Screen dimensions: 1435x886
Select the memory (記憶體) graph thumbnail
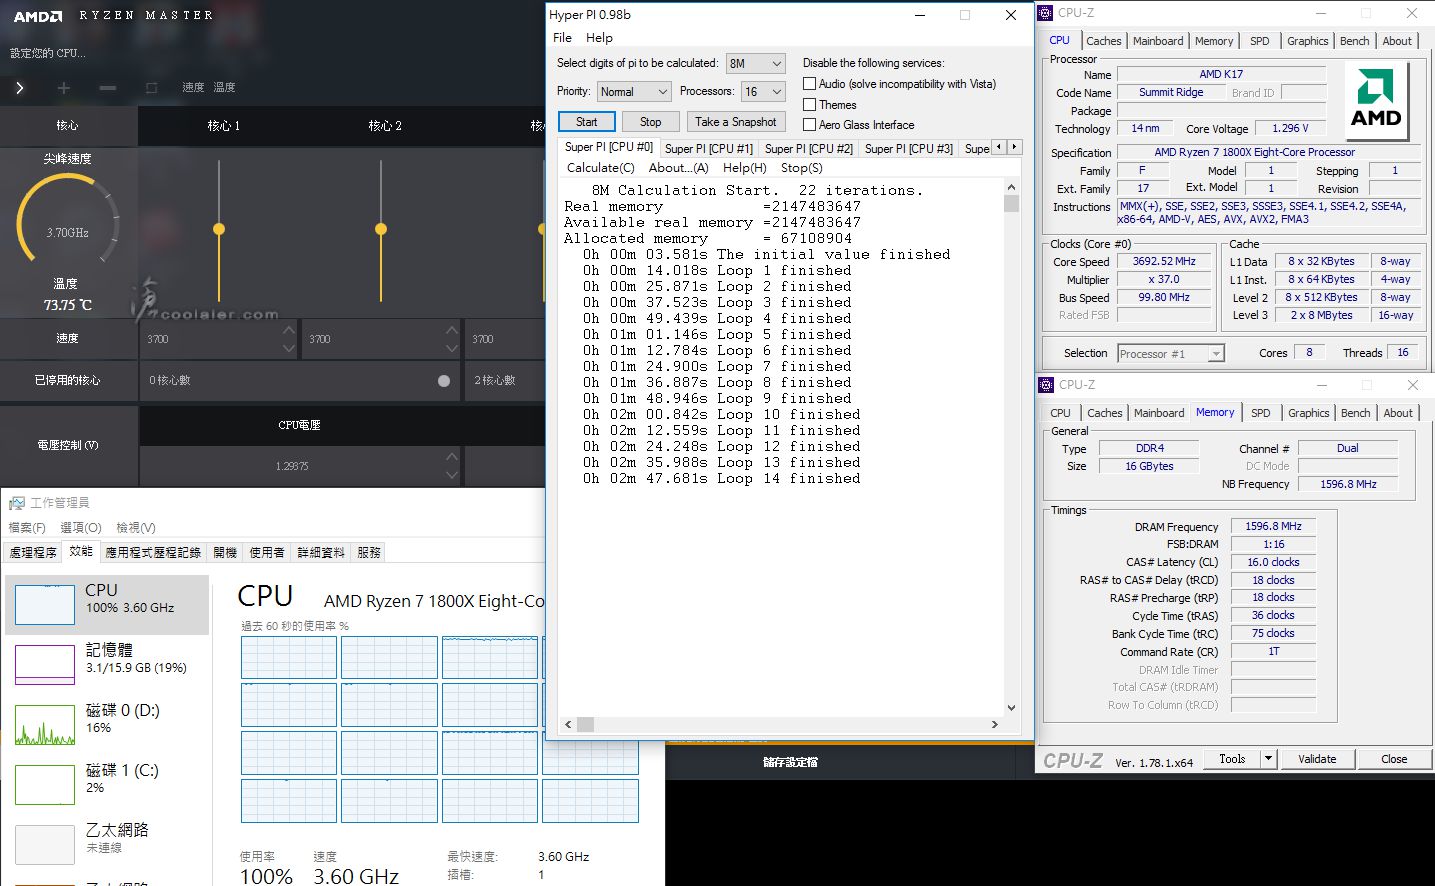click(45, 664)
